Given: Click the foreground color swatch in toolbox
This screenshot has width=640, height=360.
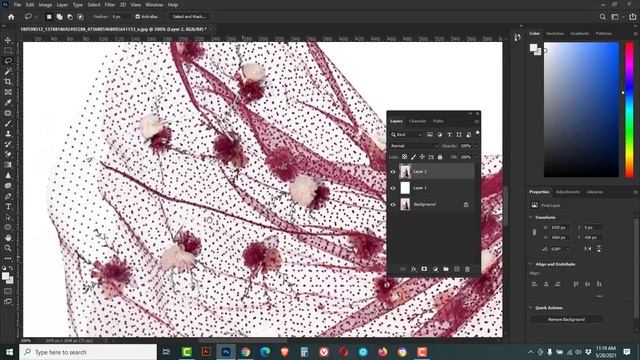Looking at the screenshot, I should click(x=5, y=276).
